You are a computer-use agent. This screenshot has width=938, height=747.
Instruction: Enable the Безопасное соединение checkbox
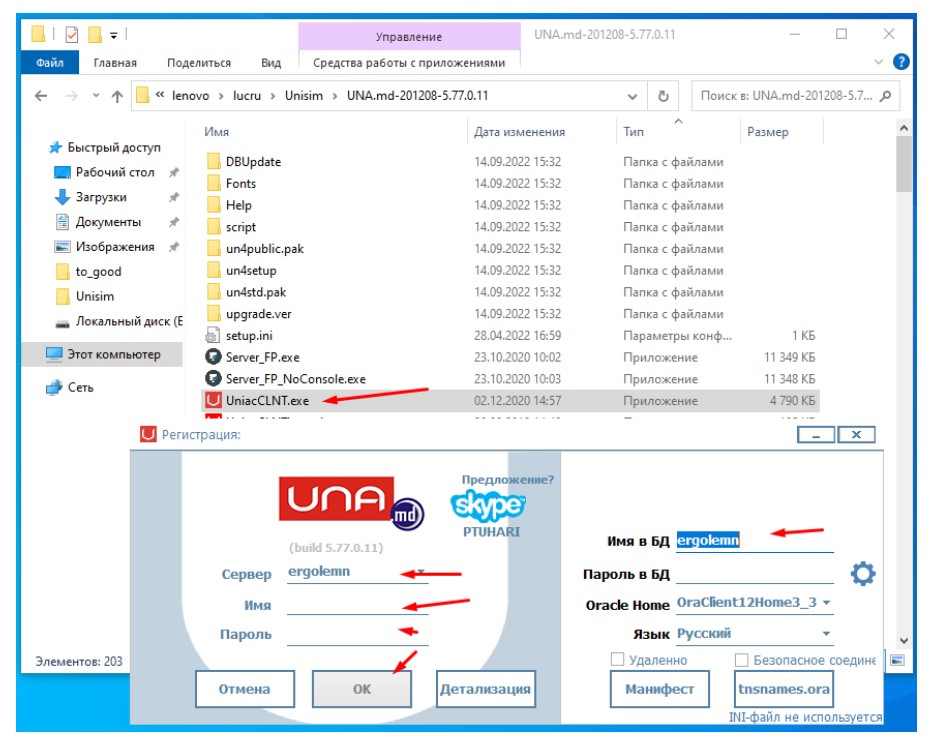[x=741, y=660]
